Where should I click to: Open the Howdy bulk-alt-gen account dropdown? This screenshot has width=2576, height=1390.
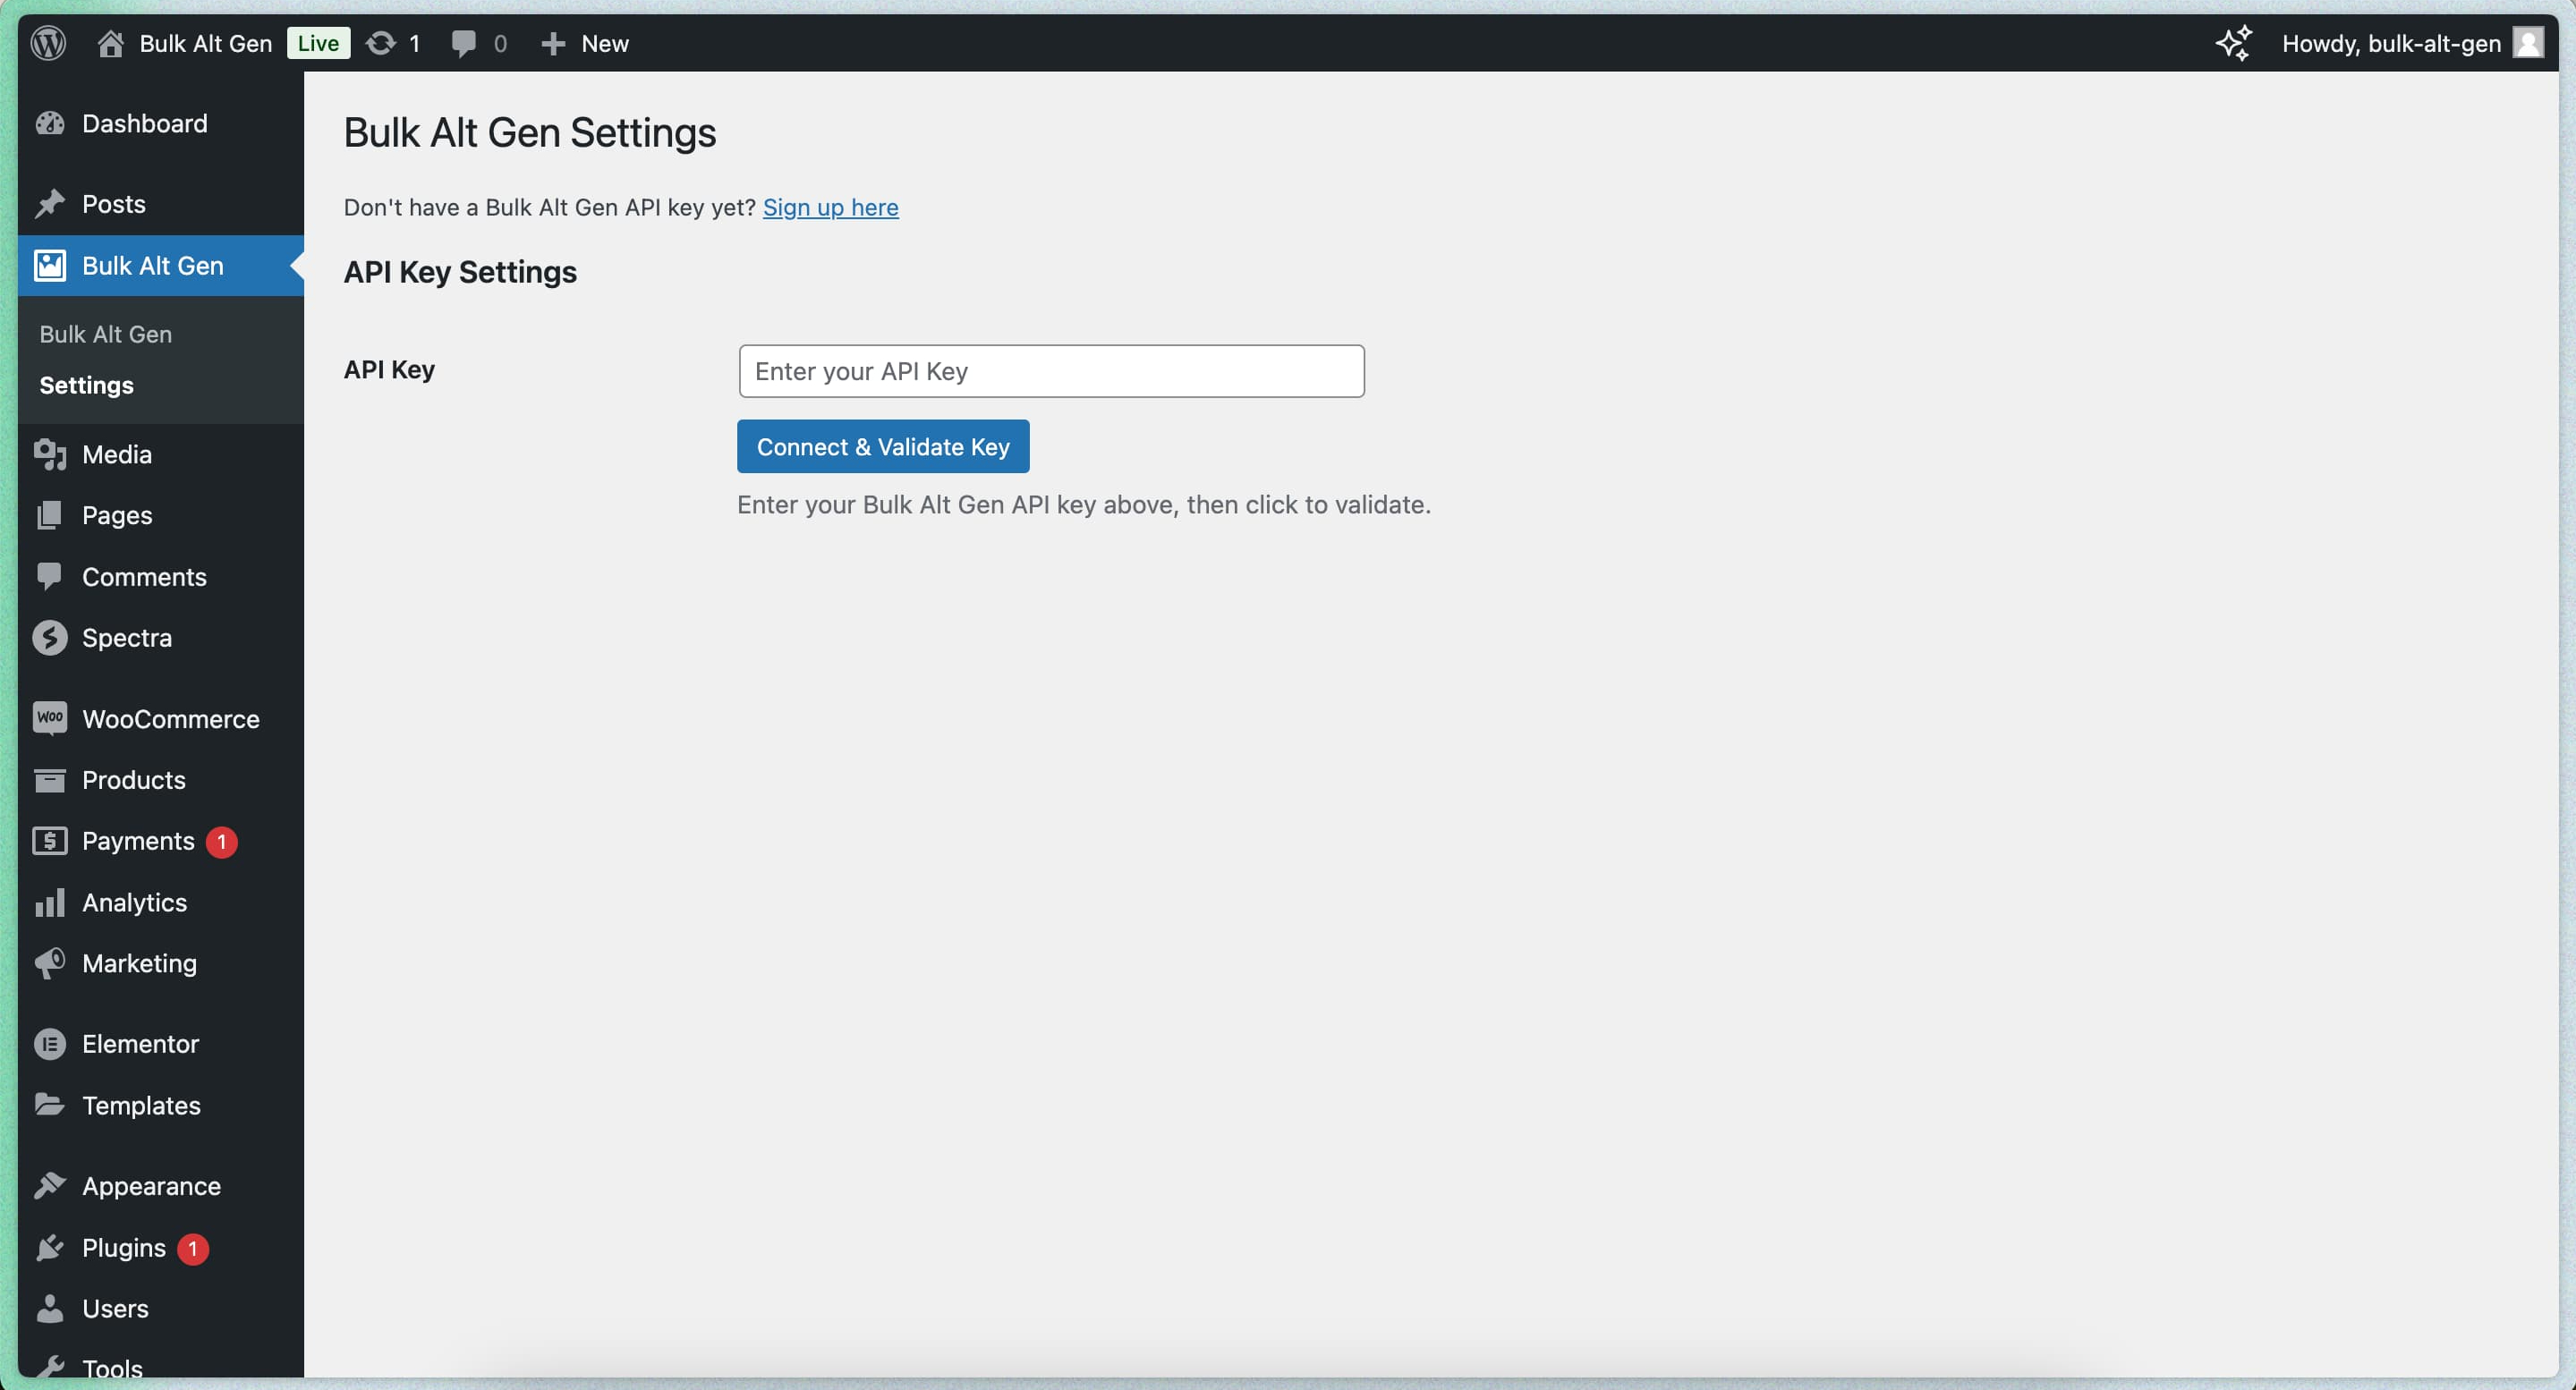(2390, 43)
